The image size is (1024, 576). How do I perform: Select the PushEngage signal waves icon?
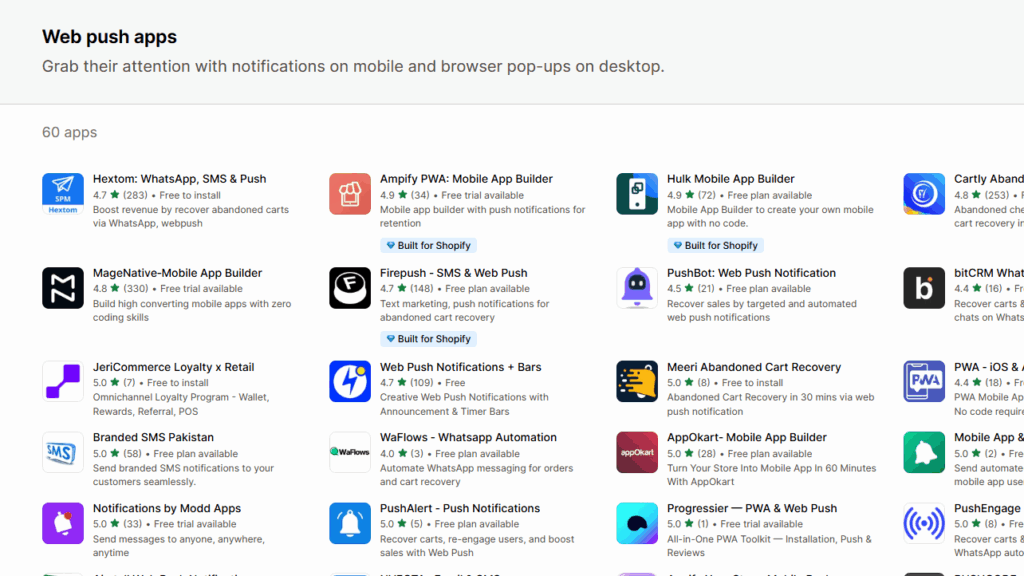(923, 523)
